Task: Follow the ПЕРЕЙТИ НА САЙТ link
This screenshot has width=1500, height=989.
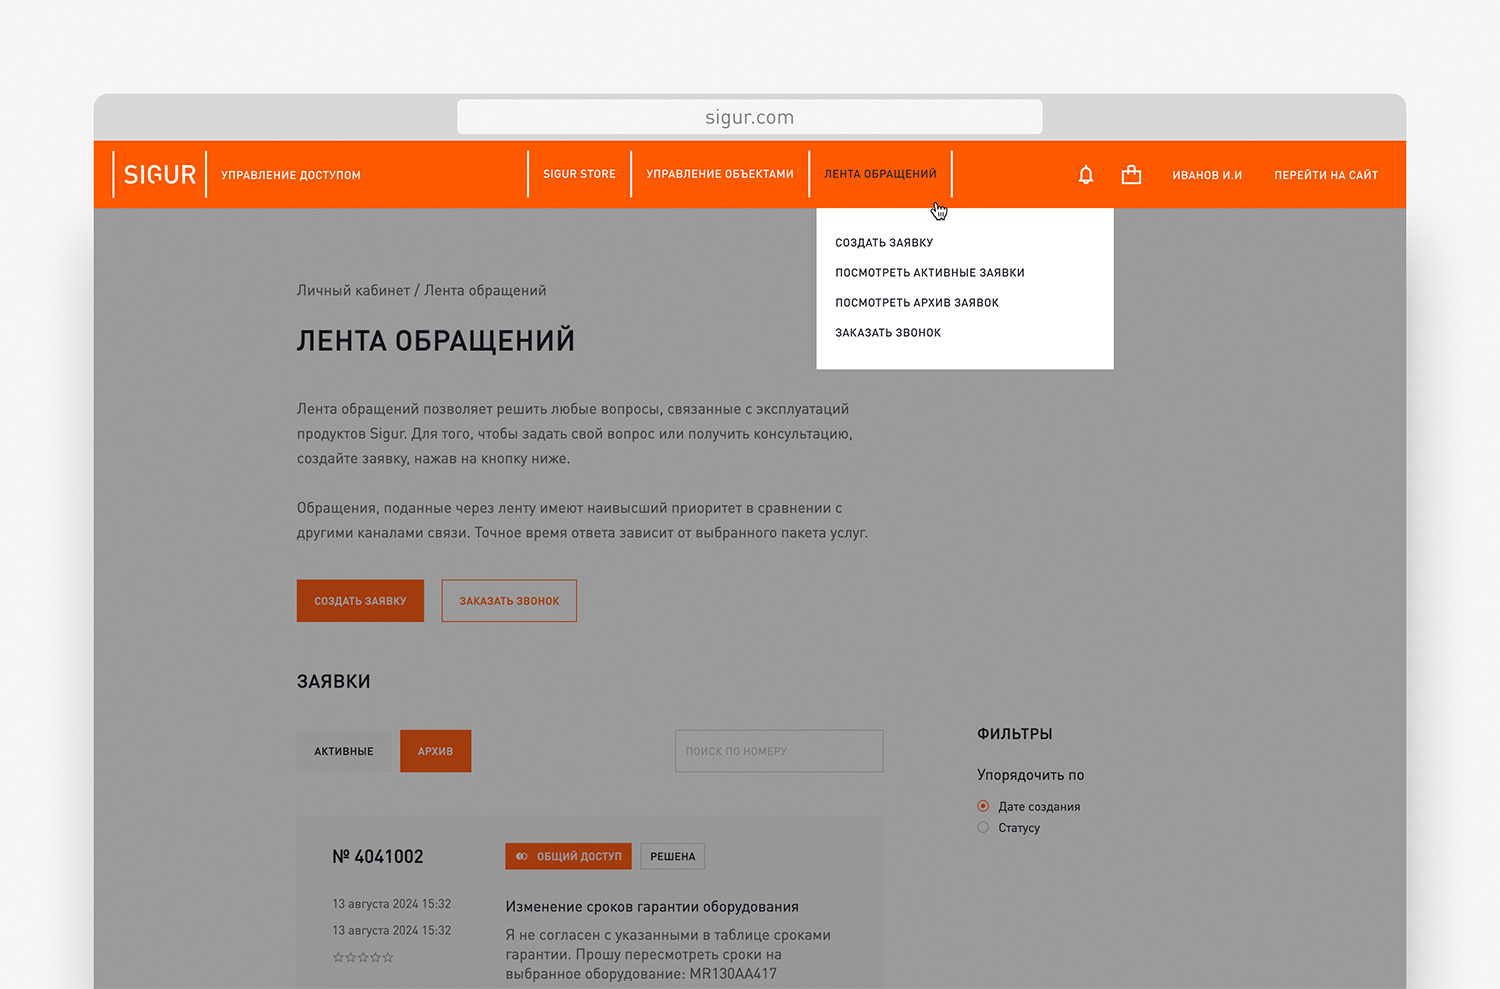Action: pos(1326,175)
